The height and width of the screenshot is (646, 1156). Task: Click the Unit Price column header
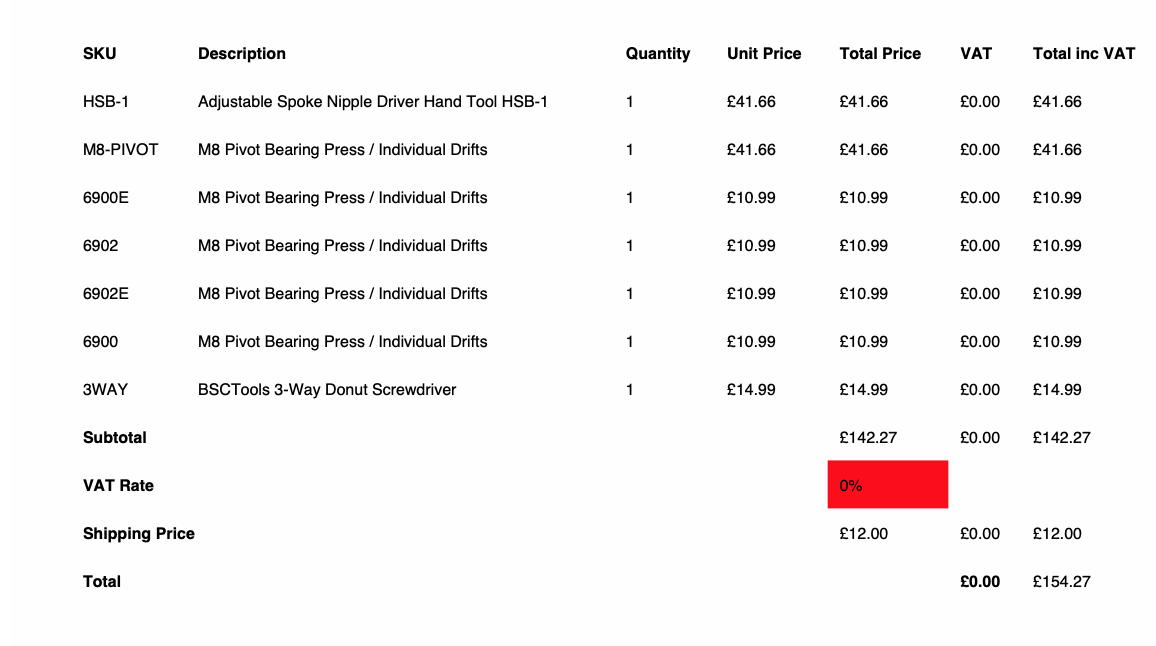click(x=764, y=53)
